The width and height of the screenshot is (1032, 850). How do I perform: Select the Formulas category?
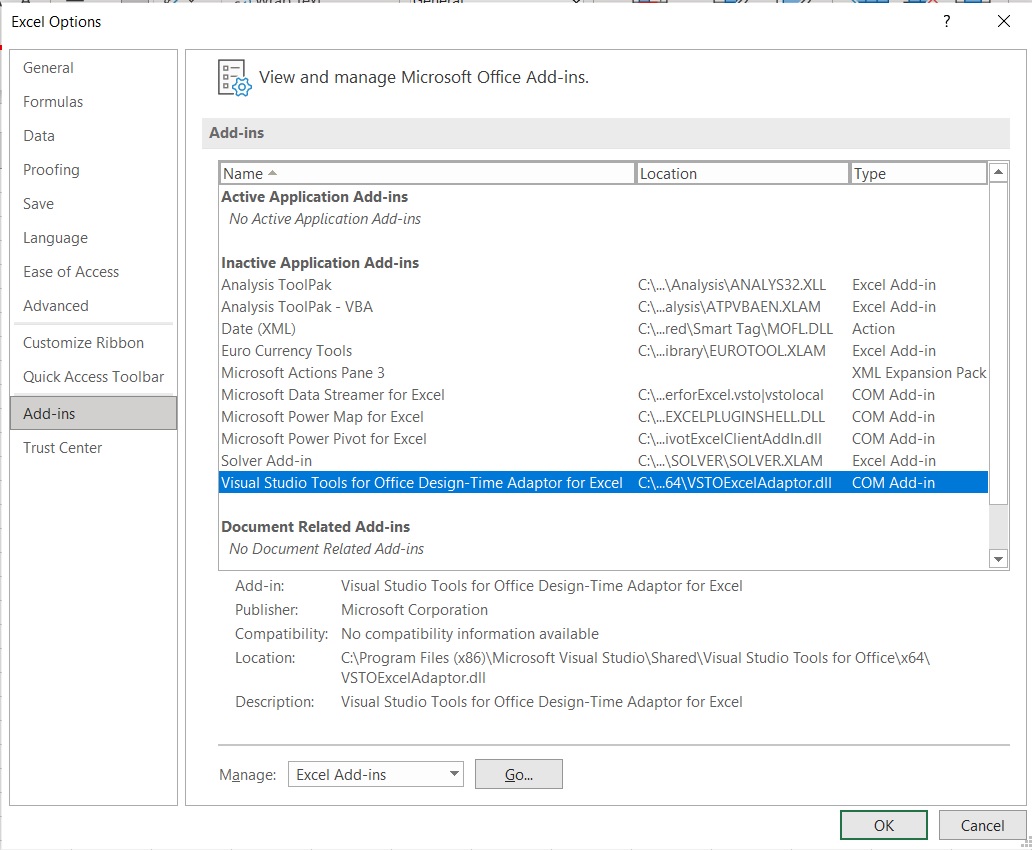point(53,101)
